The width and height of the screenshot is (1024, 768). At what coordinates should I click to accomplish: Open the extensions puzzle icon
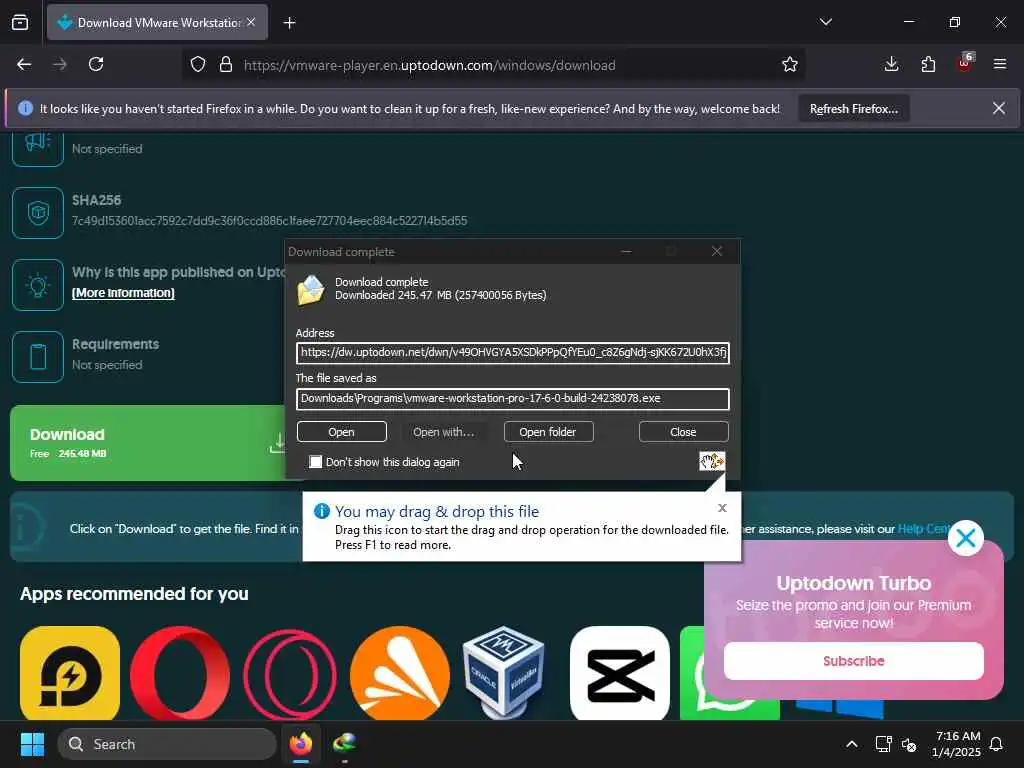pyautogui.click(x=928, y=65)
